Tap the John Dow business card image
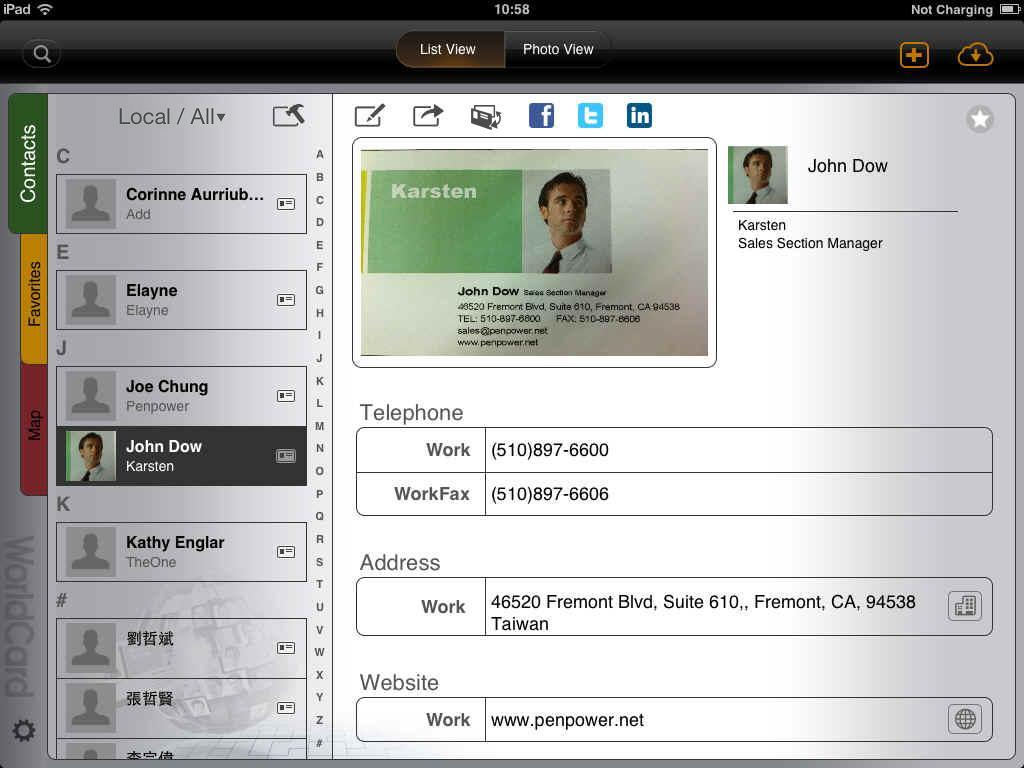Screen dimensions: 1024x768 click(x=534, y=252)
